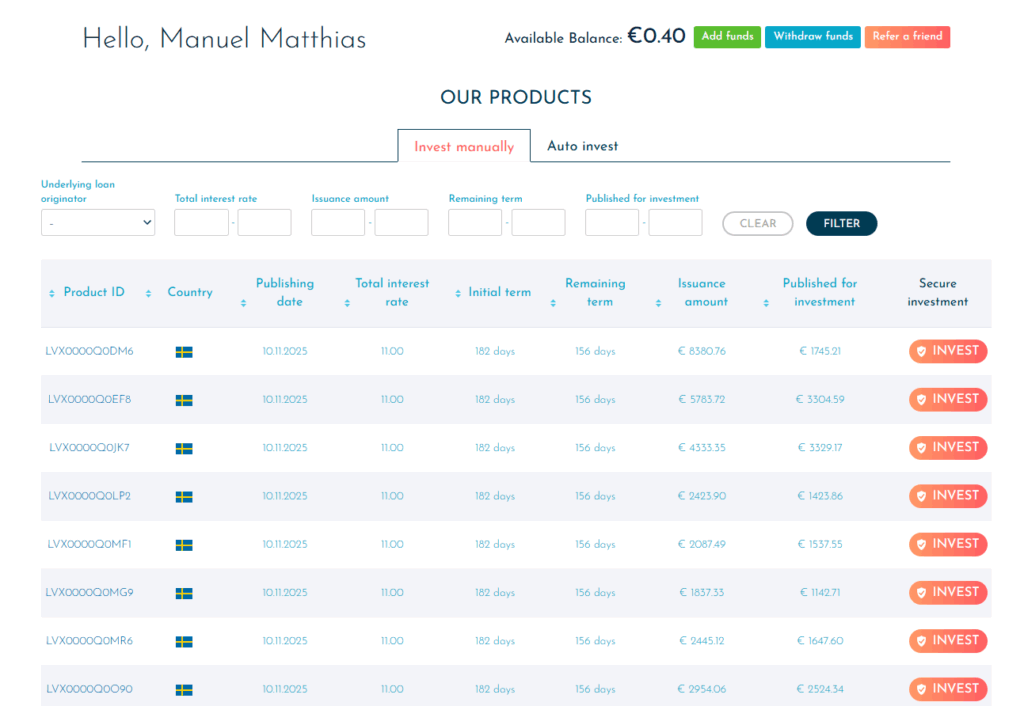Click sort arrows next to Product ID
Viewport: 1024px width, 706px height.
[52, 293]
